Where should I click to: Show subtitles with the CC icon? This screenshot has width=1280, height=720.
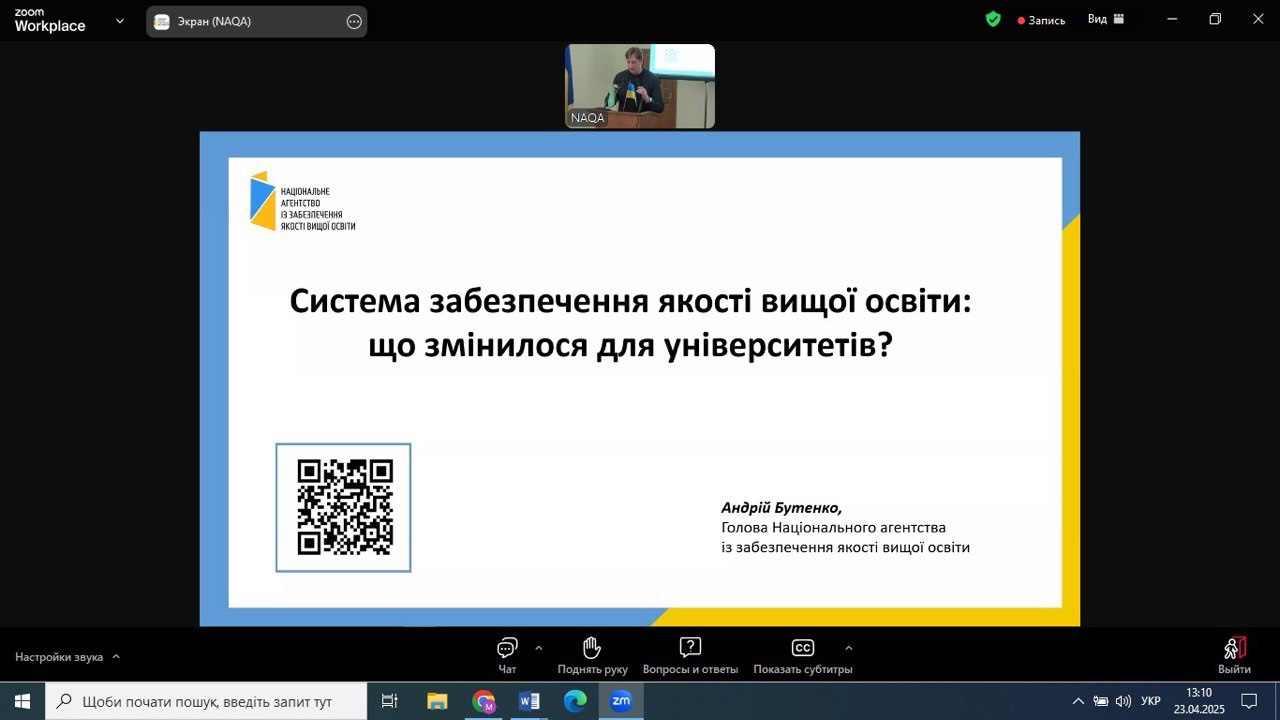pyautogui.click(x=802, y=654)
